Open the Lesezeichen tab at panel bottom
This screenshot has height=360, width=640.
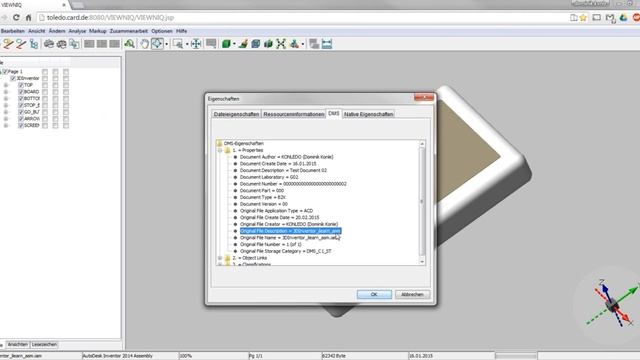tap(44, 344)
